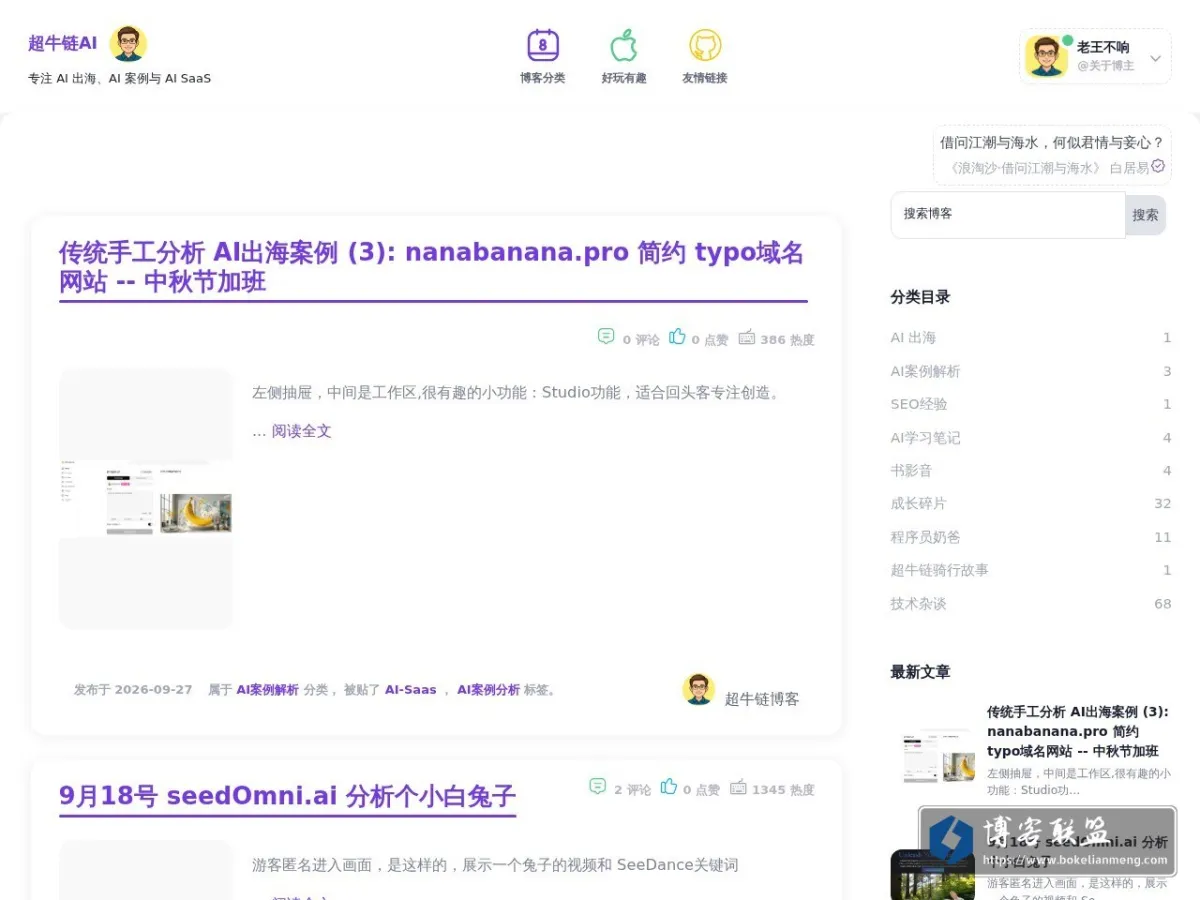Click the nanabanana.pro post thumbnail image

click(146, 498)
